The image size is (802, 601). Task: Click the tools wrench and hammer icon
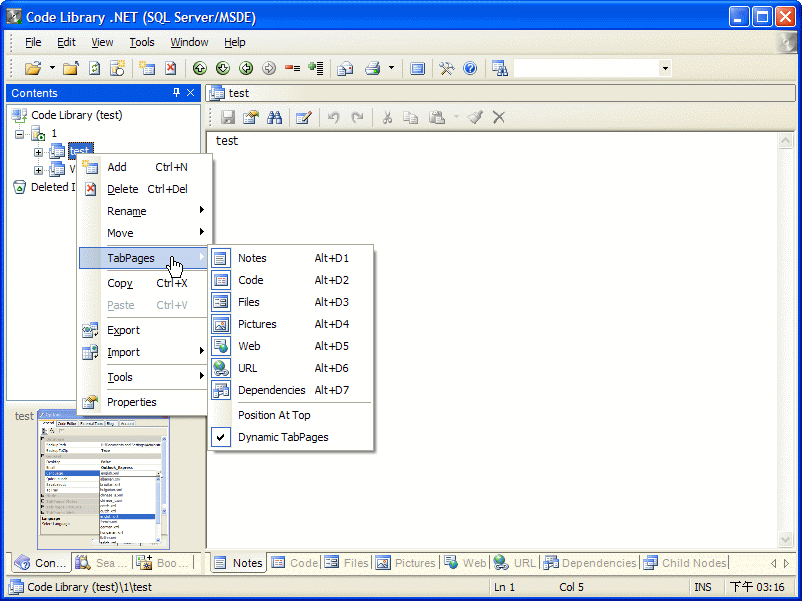447,68
